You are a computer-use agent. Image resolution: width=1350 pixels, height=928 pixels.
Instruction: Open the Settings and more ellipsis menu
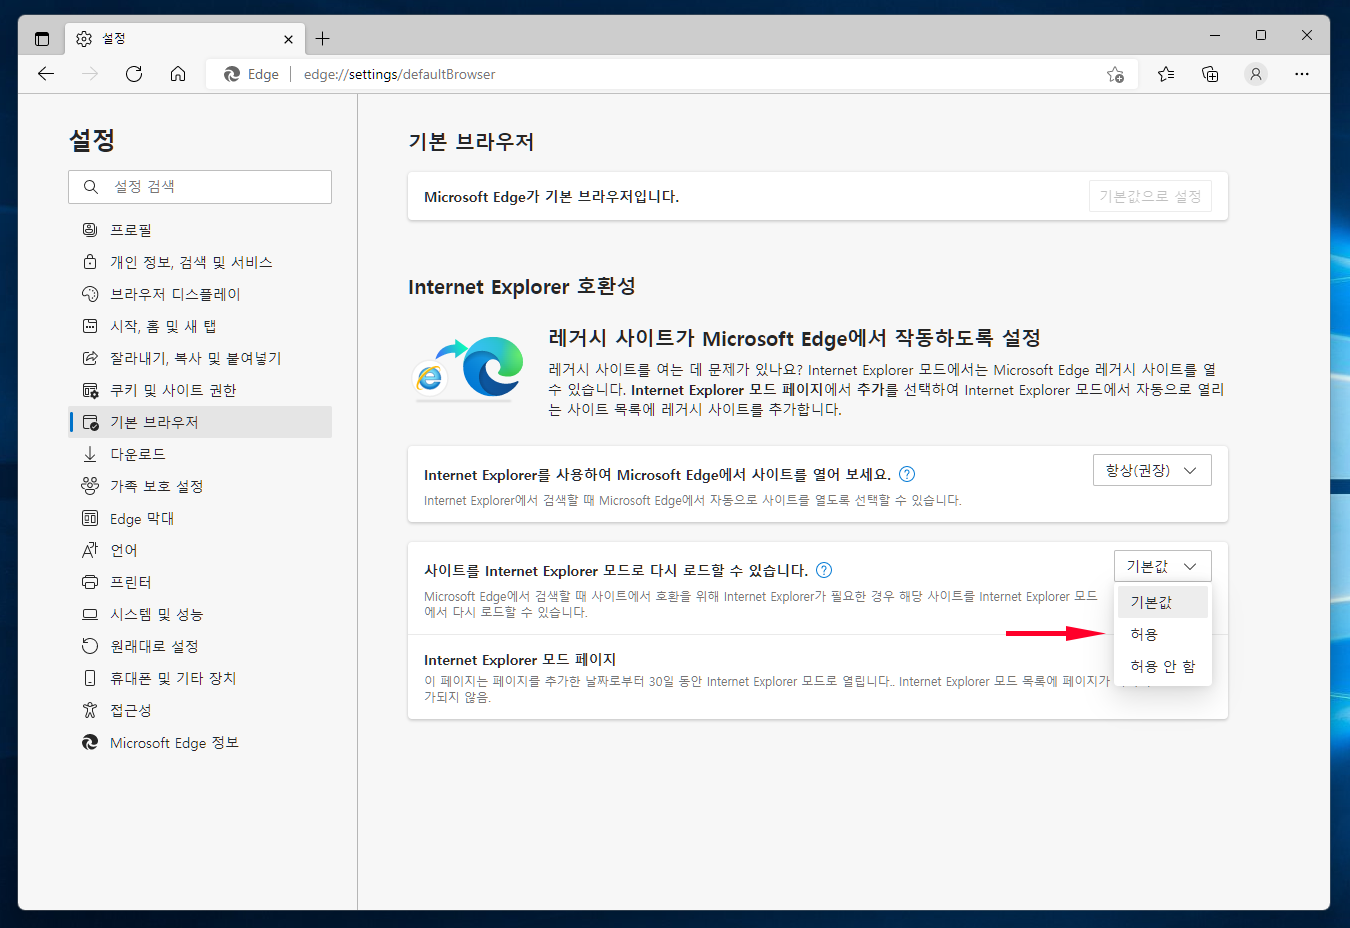point(1301,74)
